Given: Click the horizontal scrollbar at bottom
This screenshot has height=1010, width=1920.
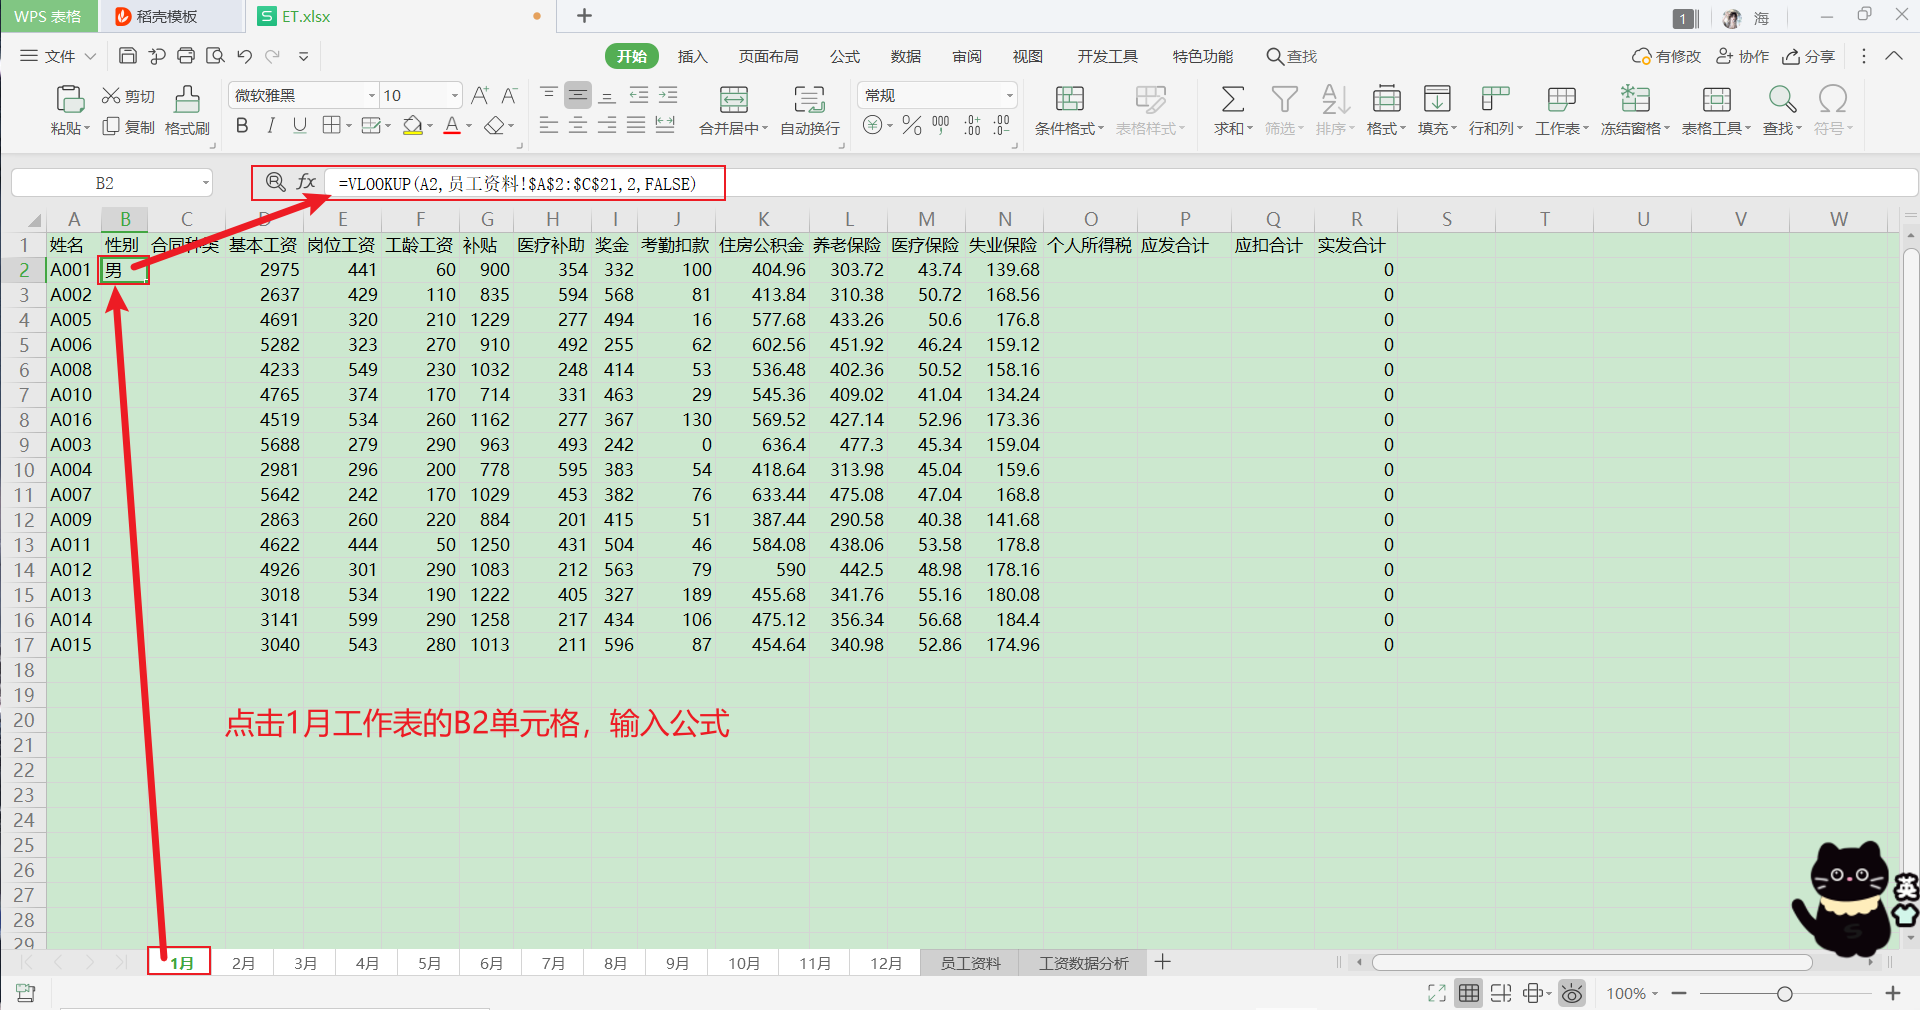Looking at the screenshot, I should 1592,962.
